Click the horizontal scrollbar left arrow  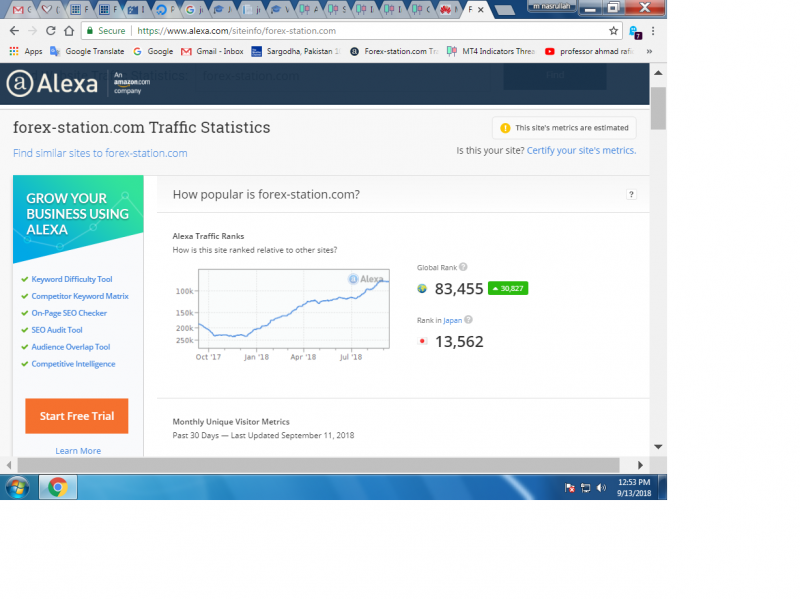tap(9, 465)
